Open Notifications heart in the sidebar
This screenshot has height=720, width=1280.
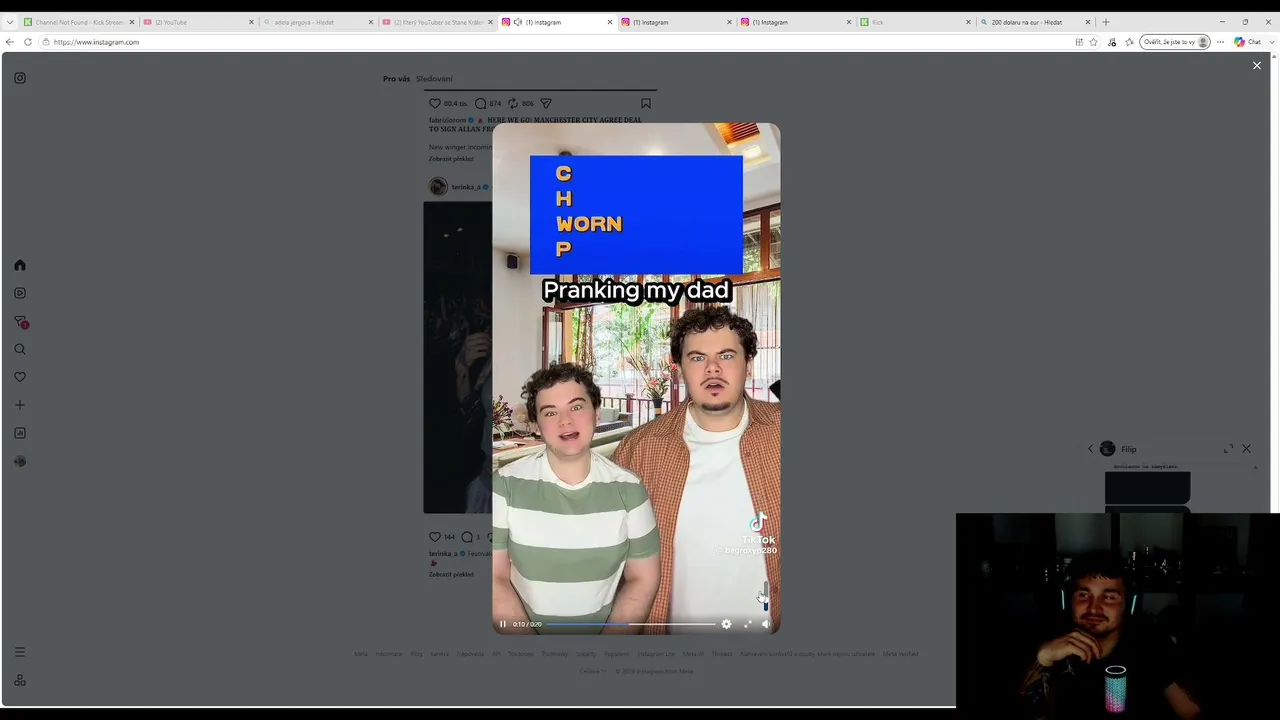(20, 377)
